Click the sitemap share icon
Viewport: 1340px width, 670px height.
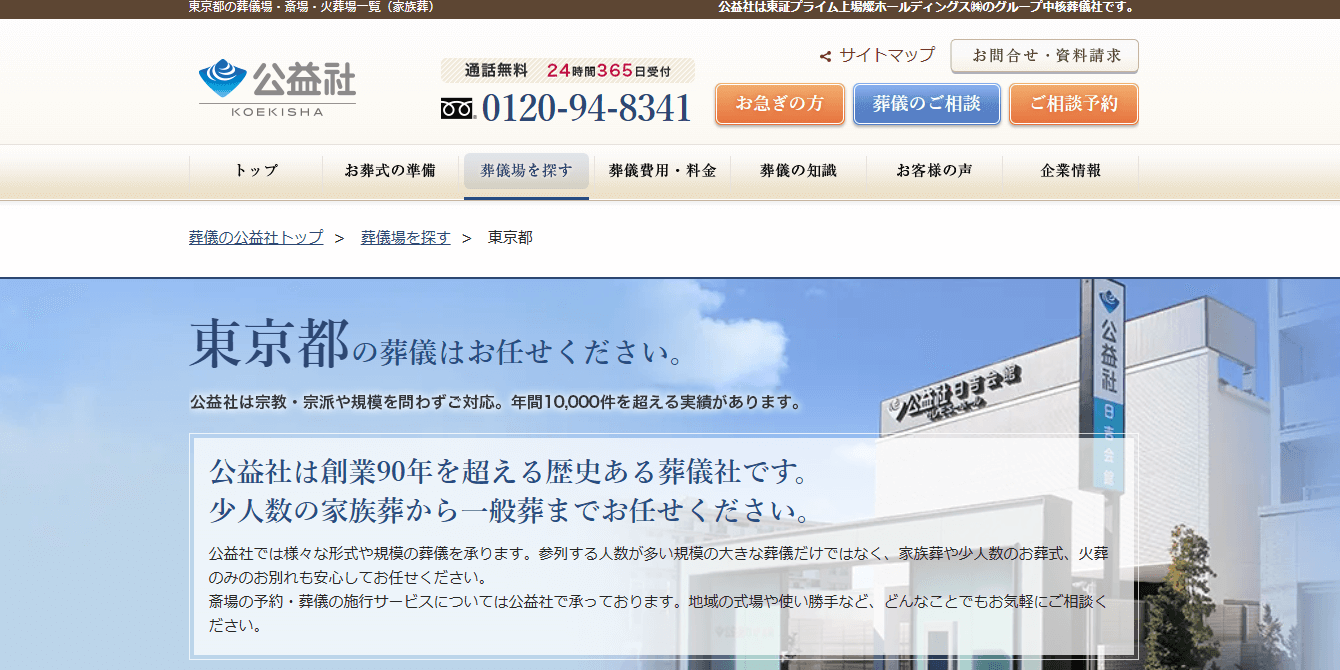[826, 56]
